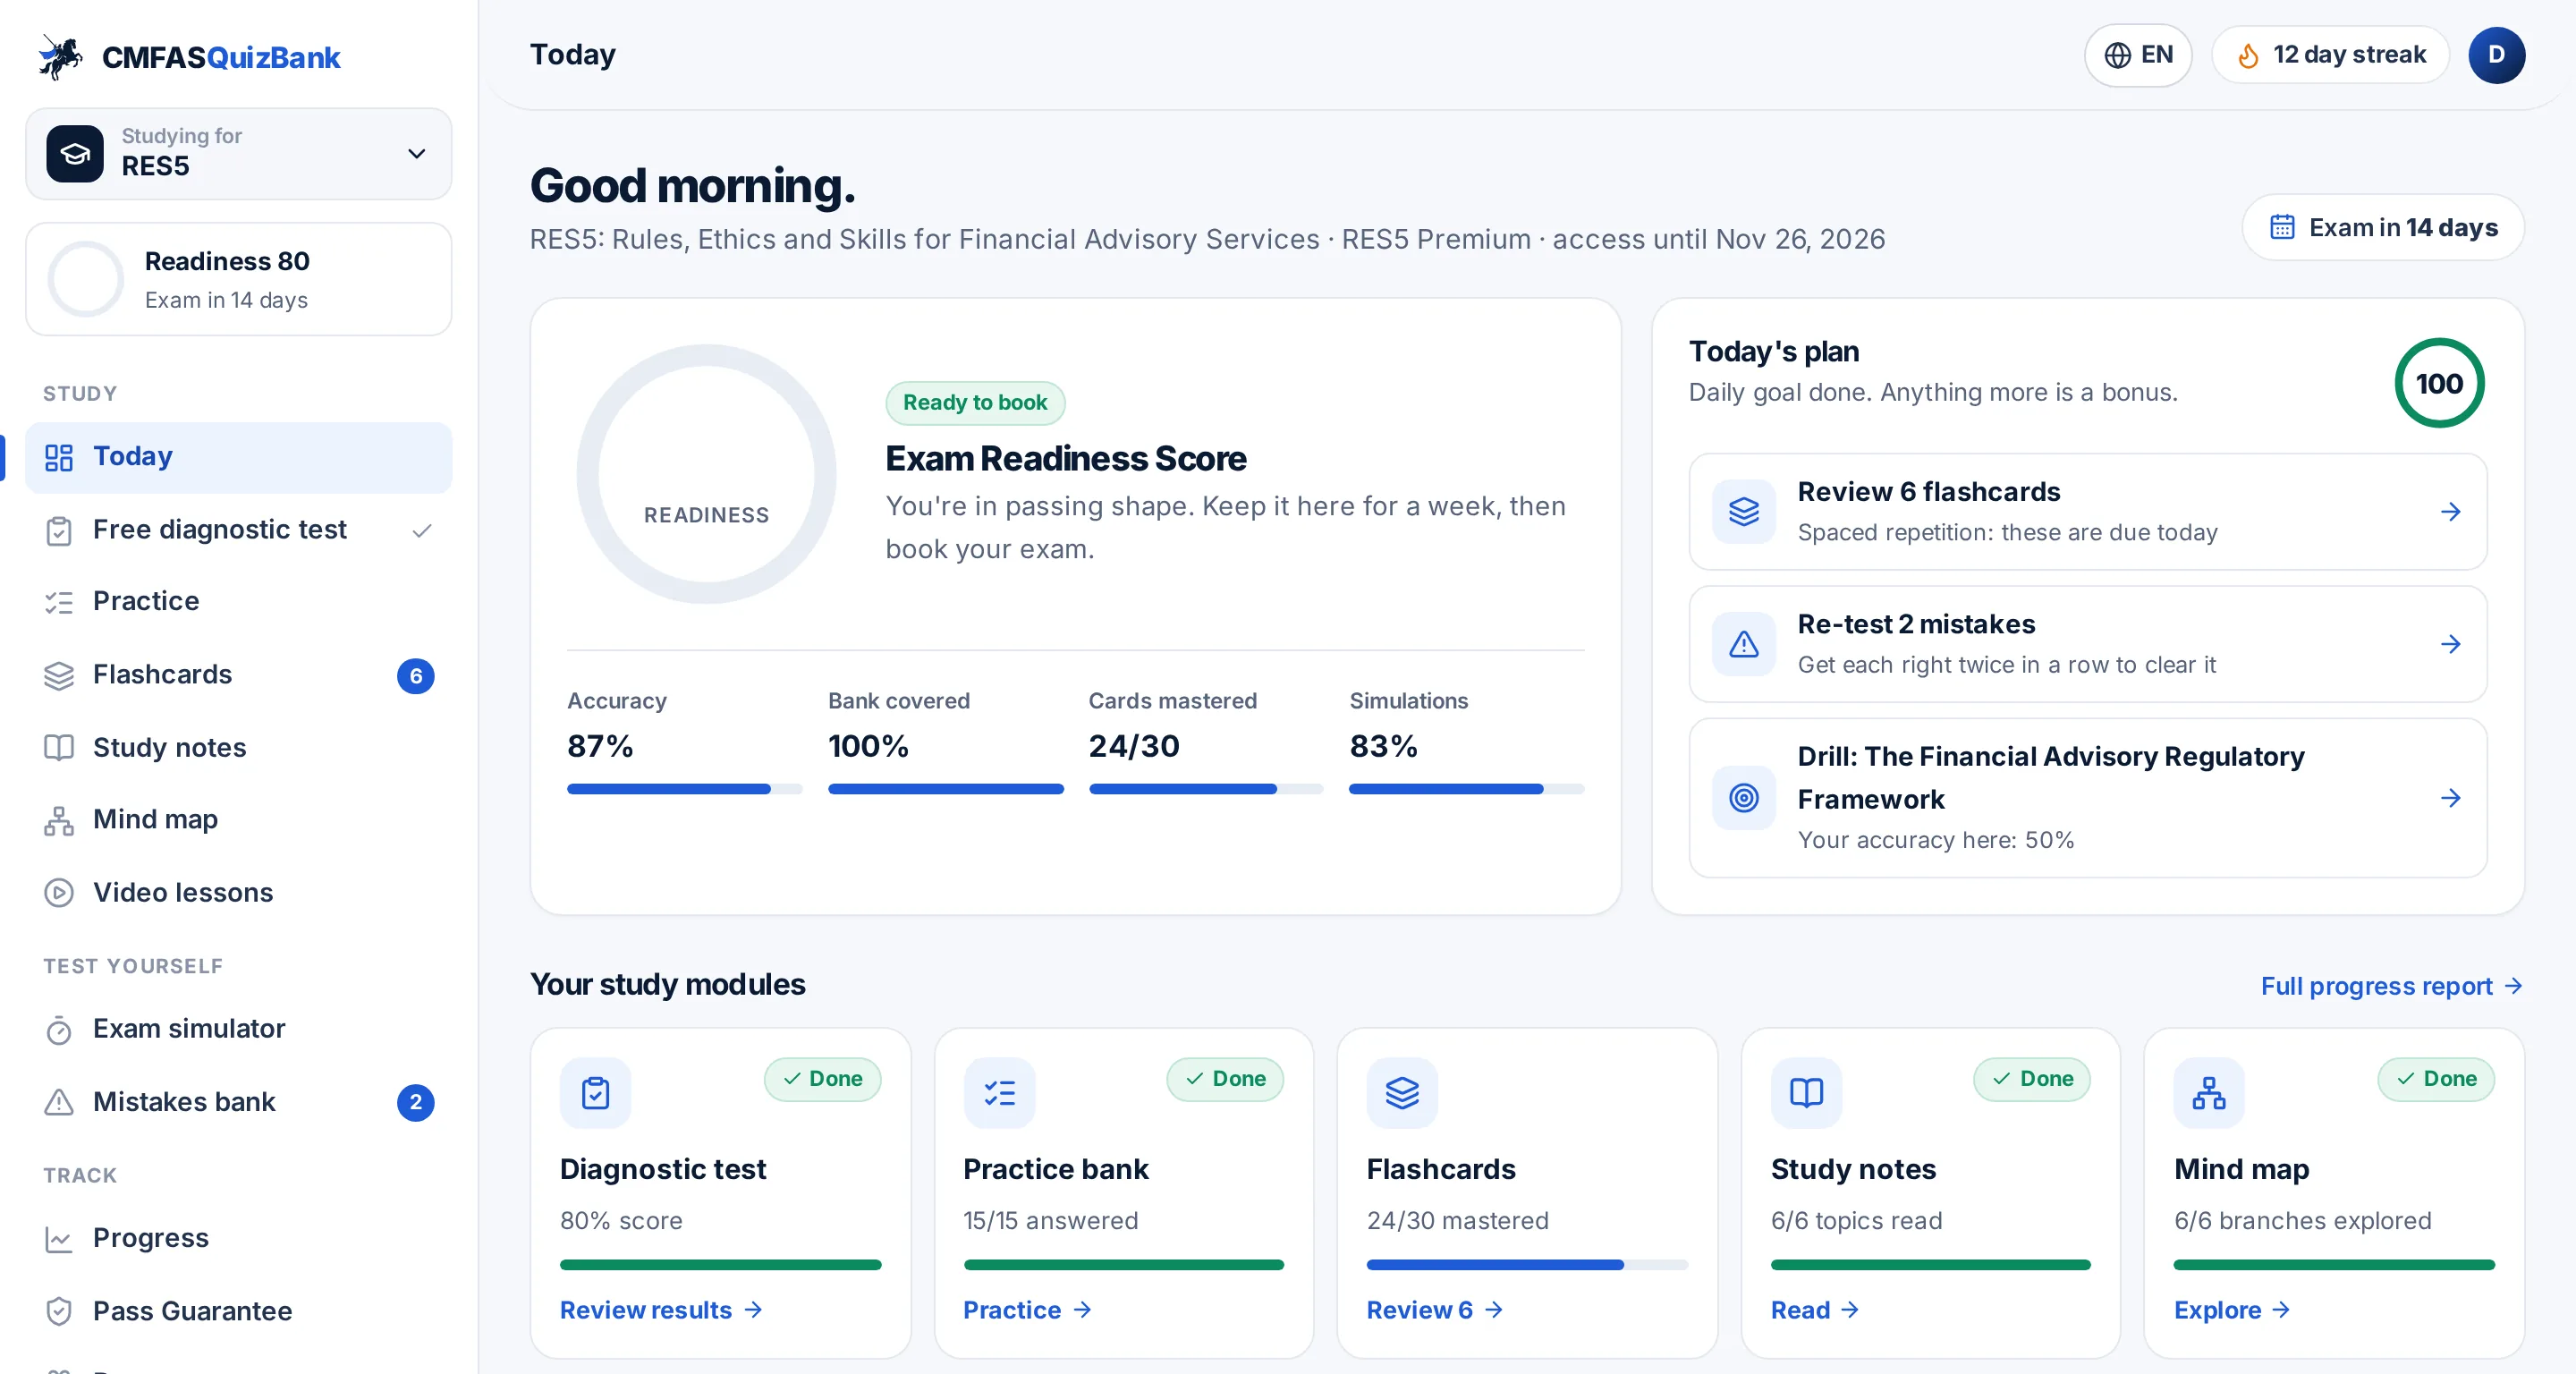Screen dimensions: 2576x1374
Task: Click the Drill target icon
Action: tap(1743, 798)
